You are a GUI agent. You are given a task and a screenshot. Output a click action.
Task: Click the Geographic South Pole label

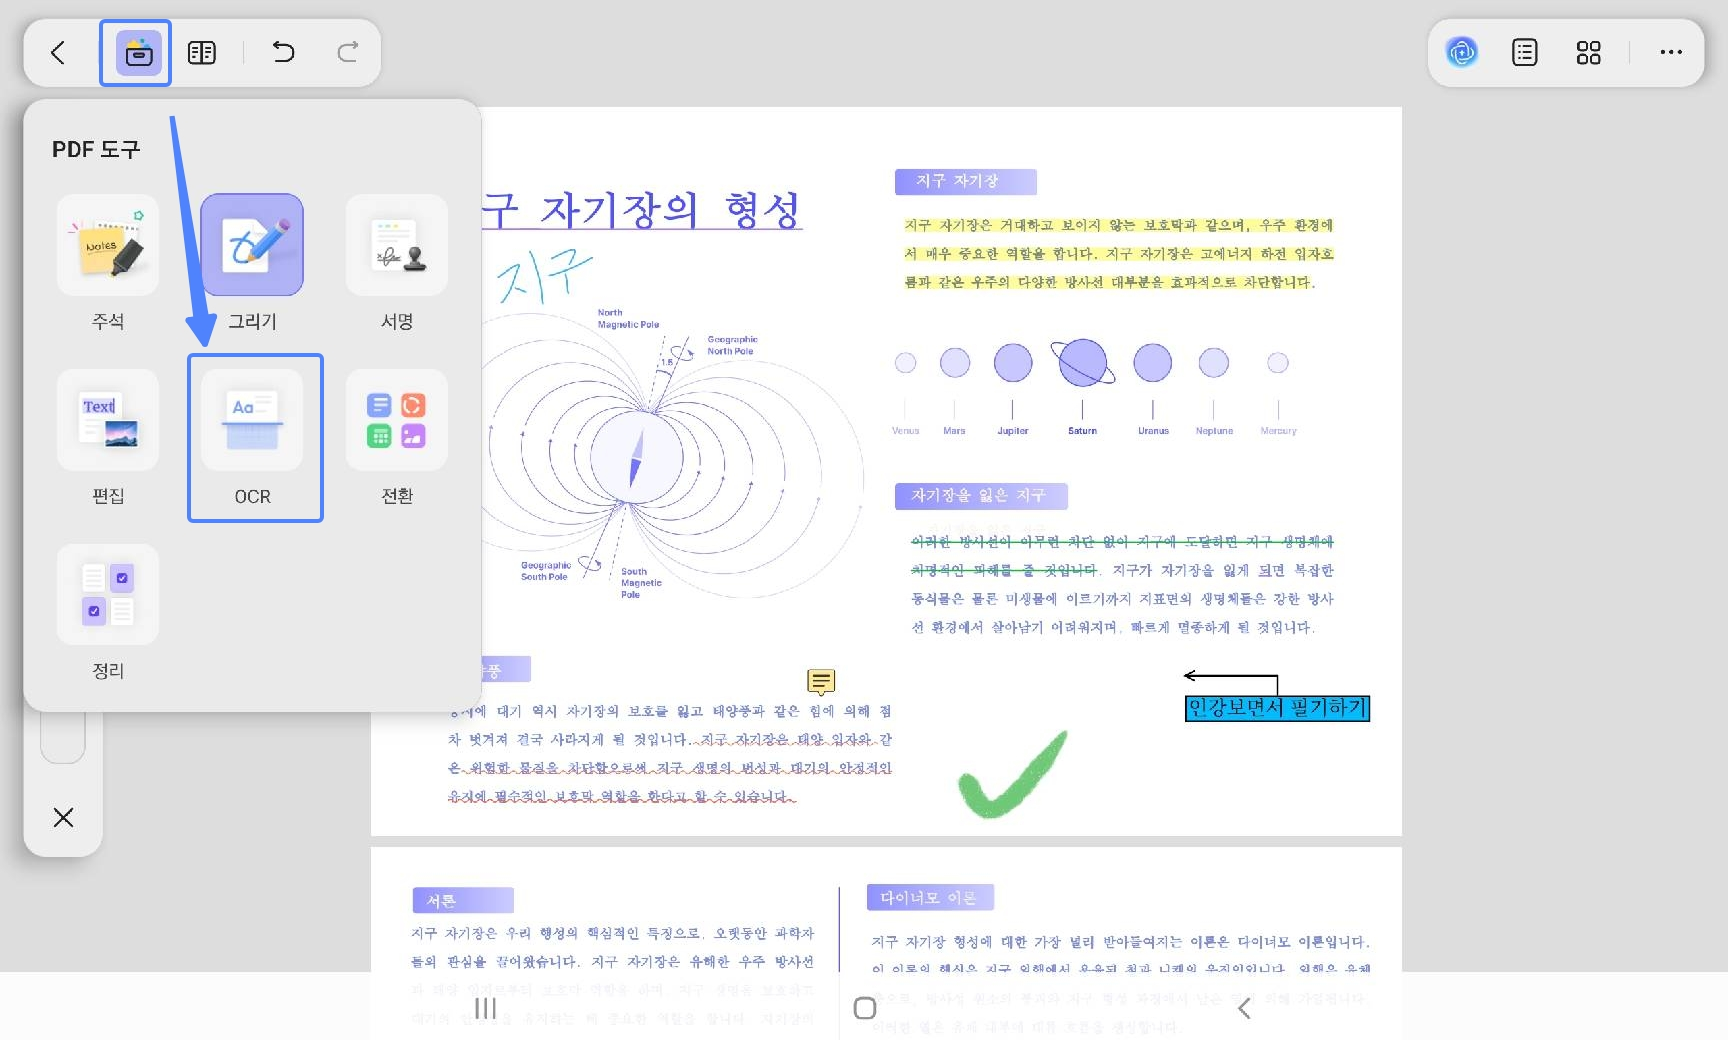[x=545, y=571]
